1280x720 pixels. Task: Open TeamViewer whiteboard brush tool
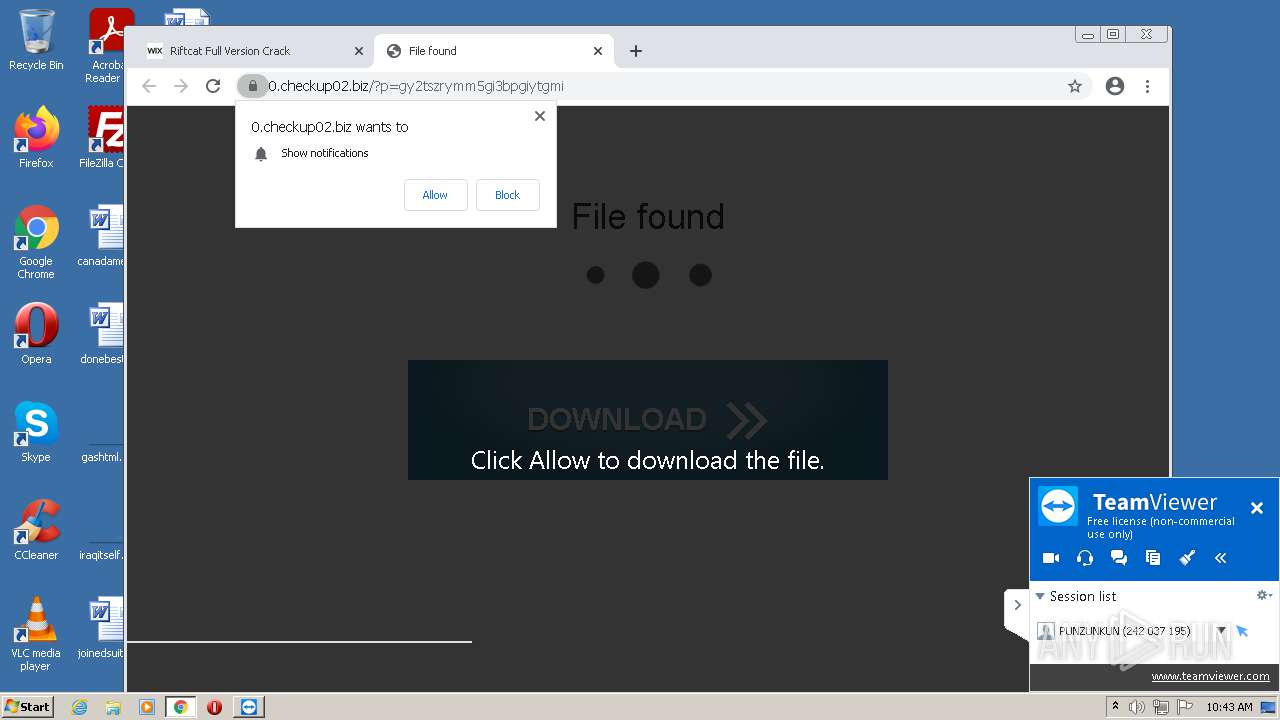point(1187,558)
